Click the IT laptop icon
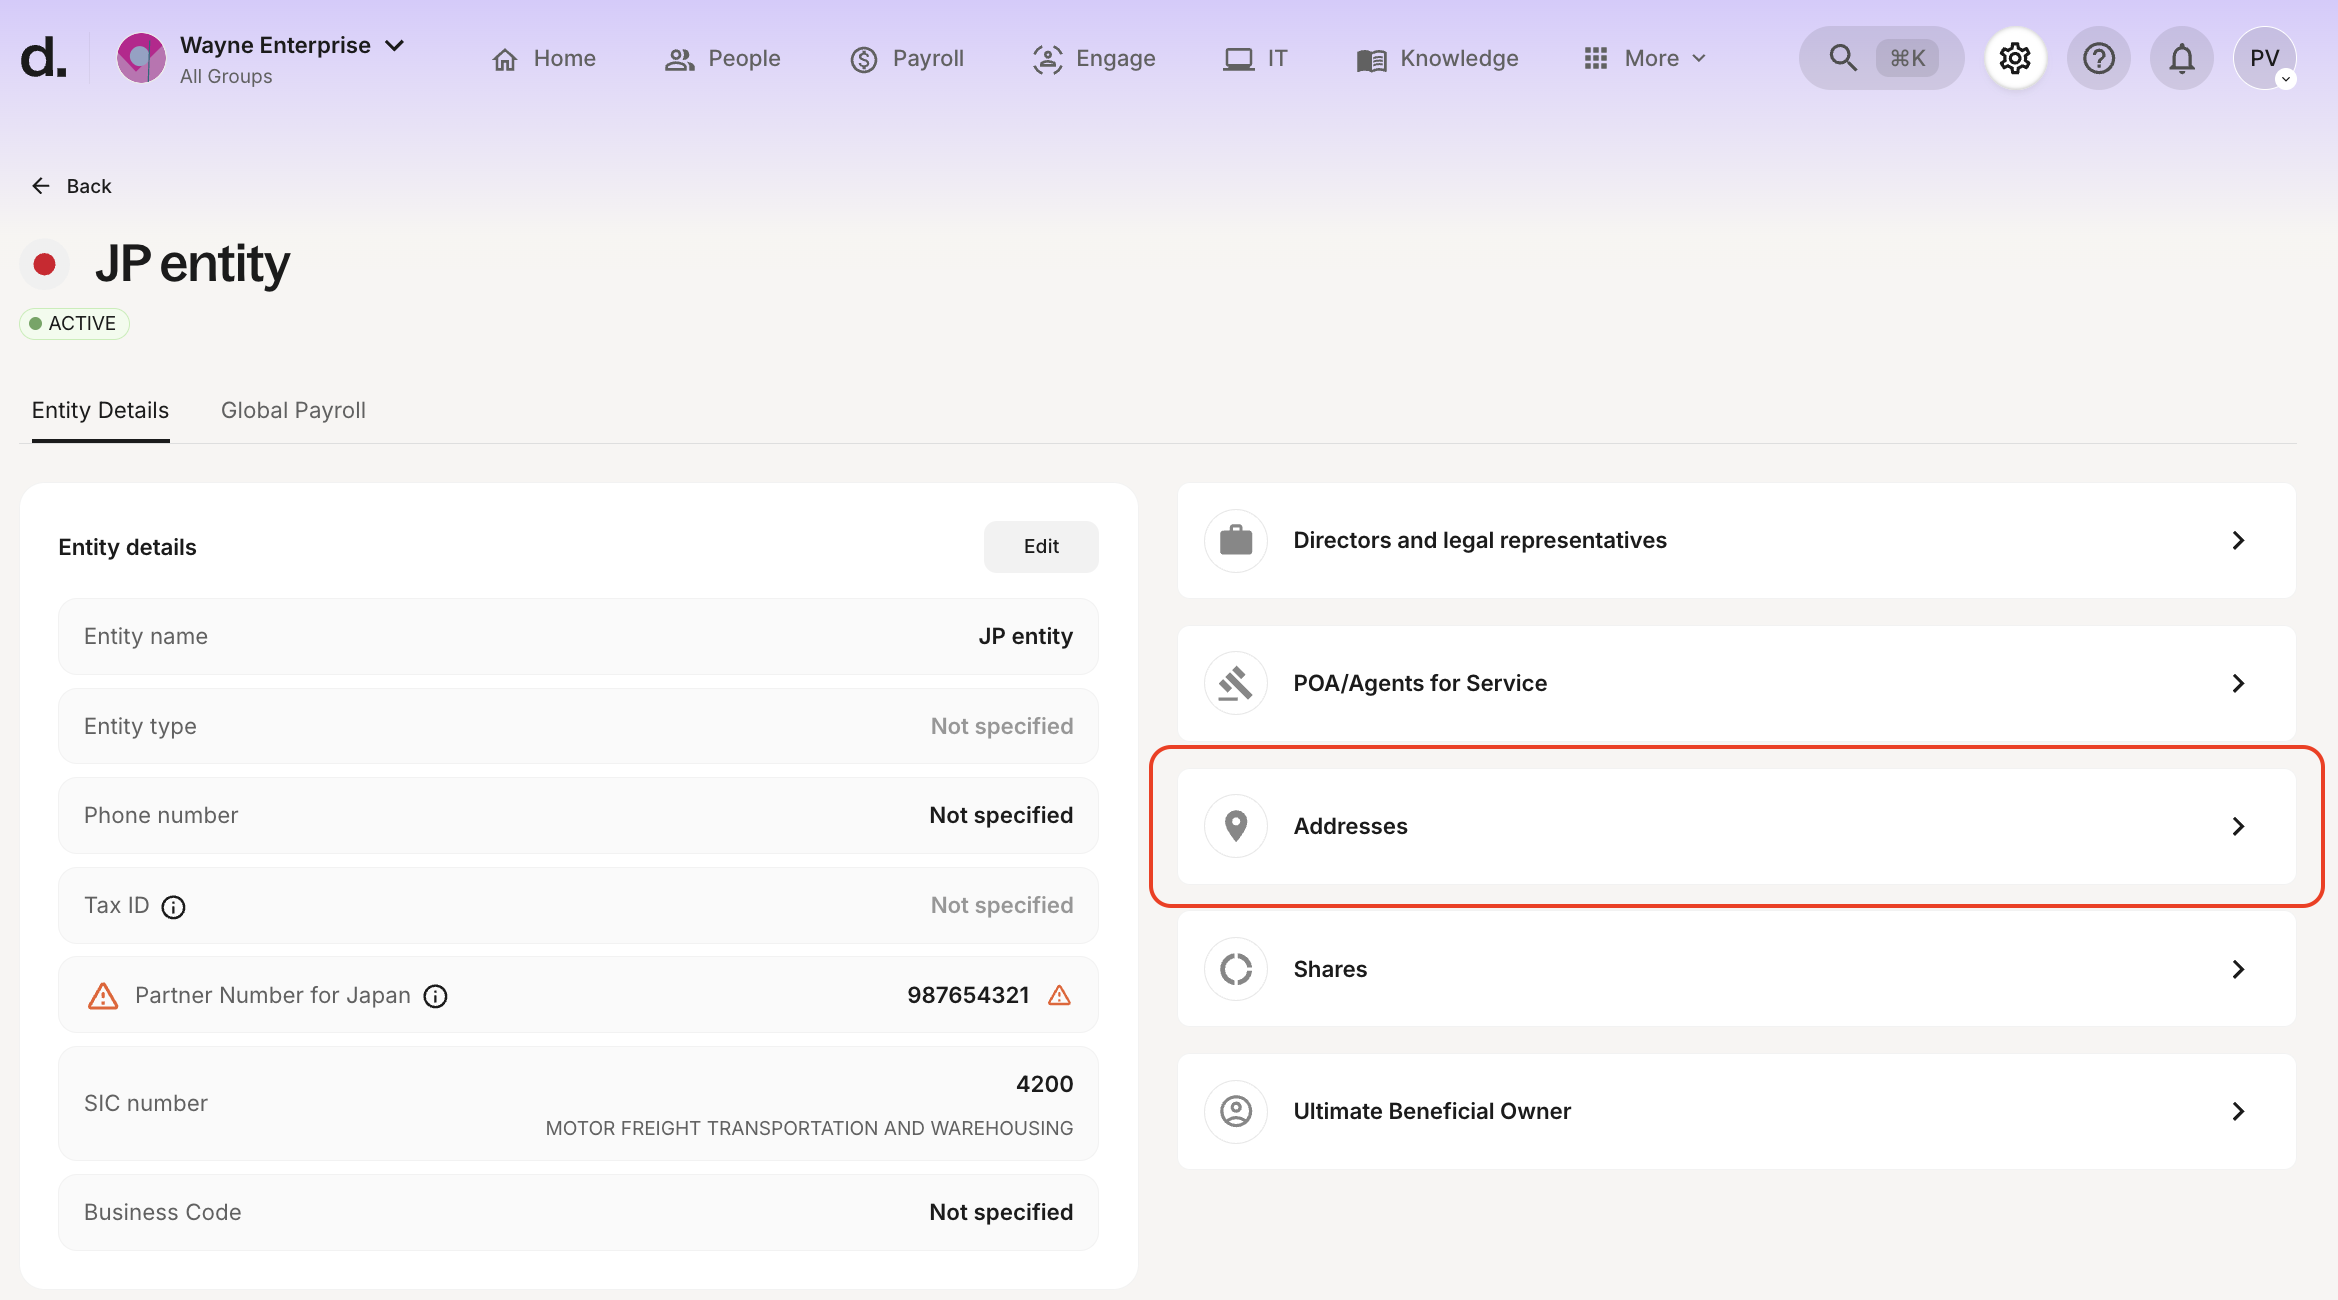This screenshot has width=2338, height=1300. point(1238,59)
